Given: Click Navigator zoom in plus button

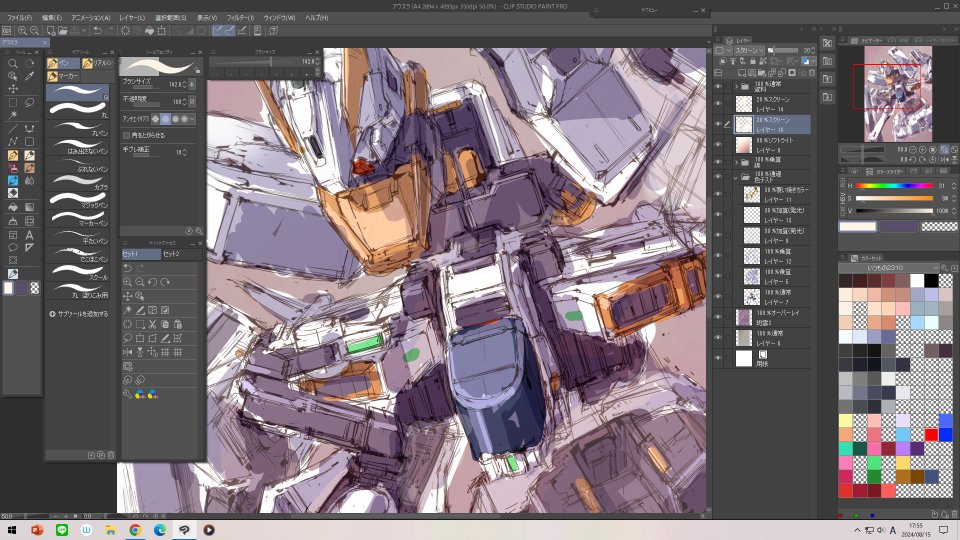Looking at the screenshot, I should [x=923, y=149].
